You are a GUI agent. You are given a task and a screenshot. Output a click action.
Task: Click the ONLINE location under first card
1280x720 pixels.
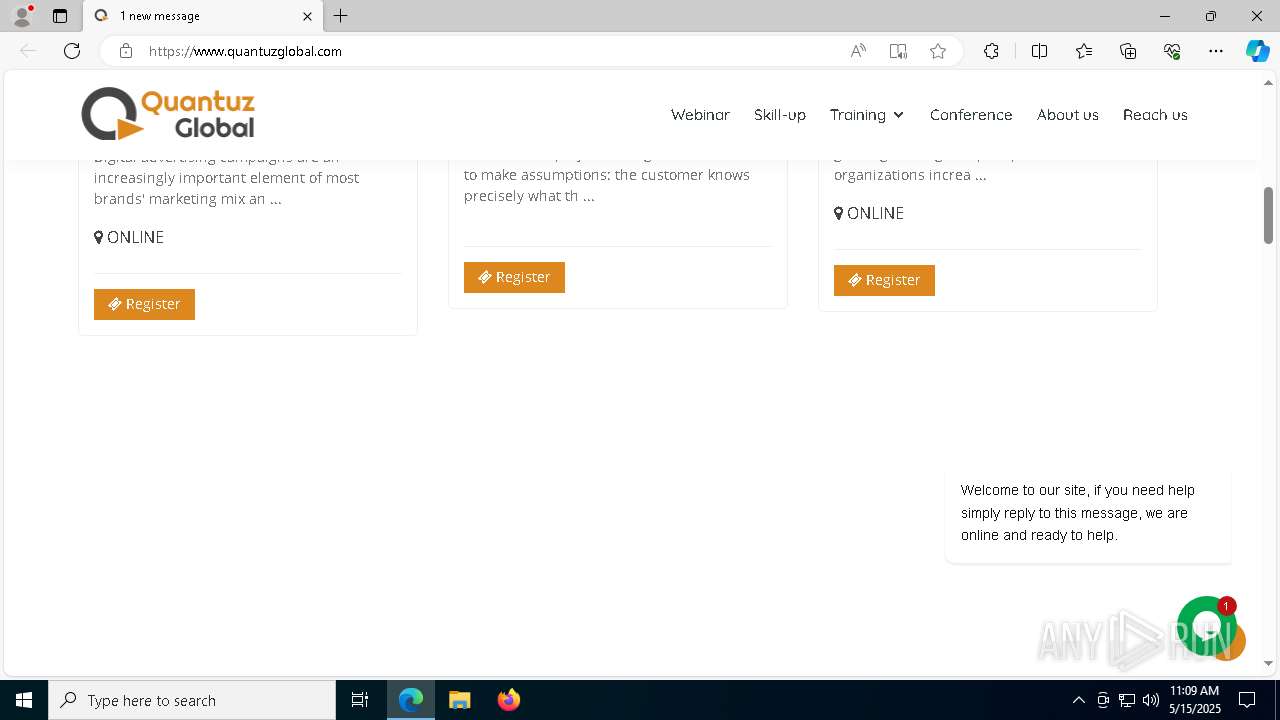pyautogui.click(x=129, y=237)
